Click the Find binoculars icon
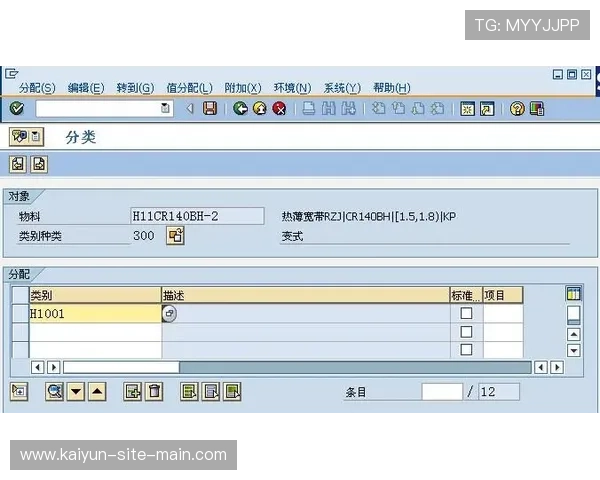The image size is (600, 480). click(328, 109)
